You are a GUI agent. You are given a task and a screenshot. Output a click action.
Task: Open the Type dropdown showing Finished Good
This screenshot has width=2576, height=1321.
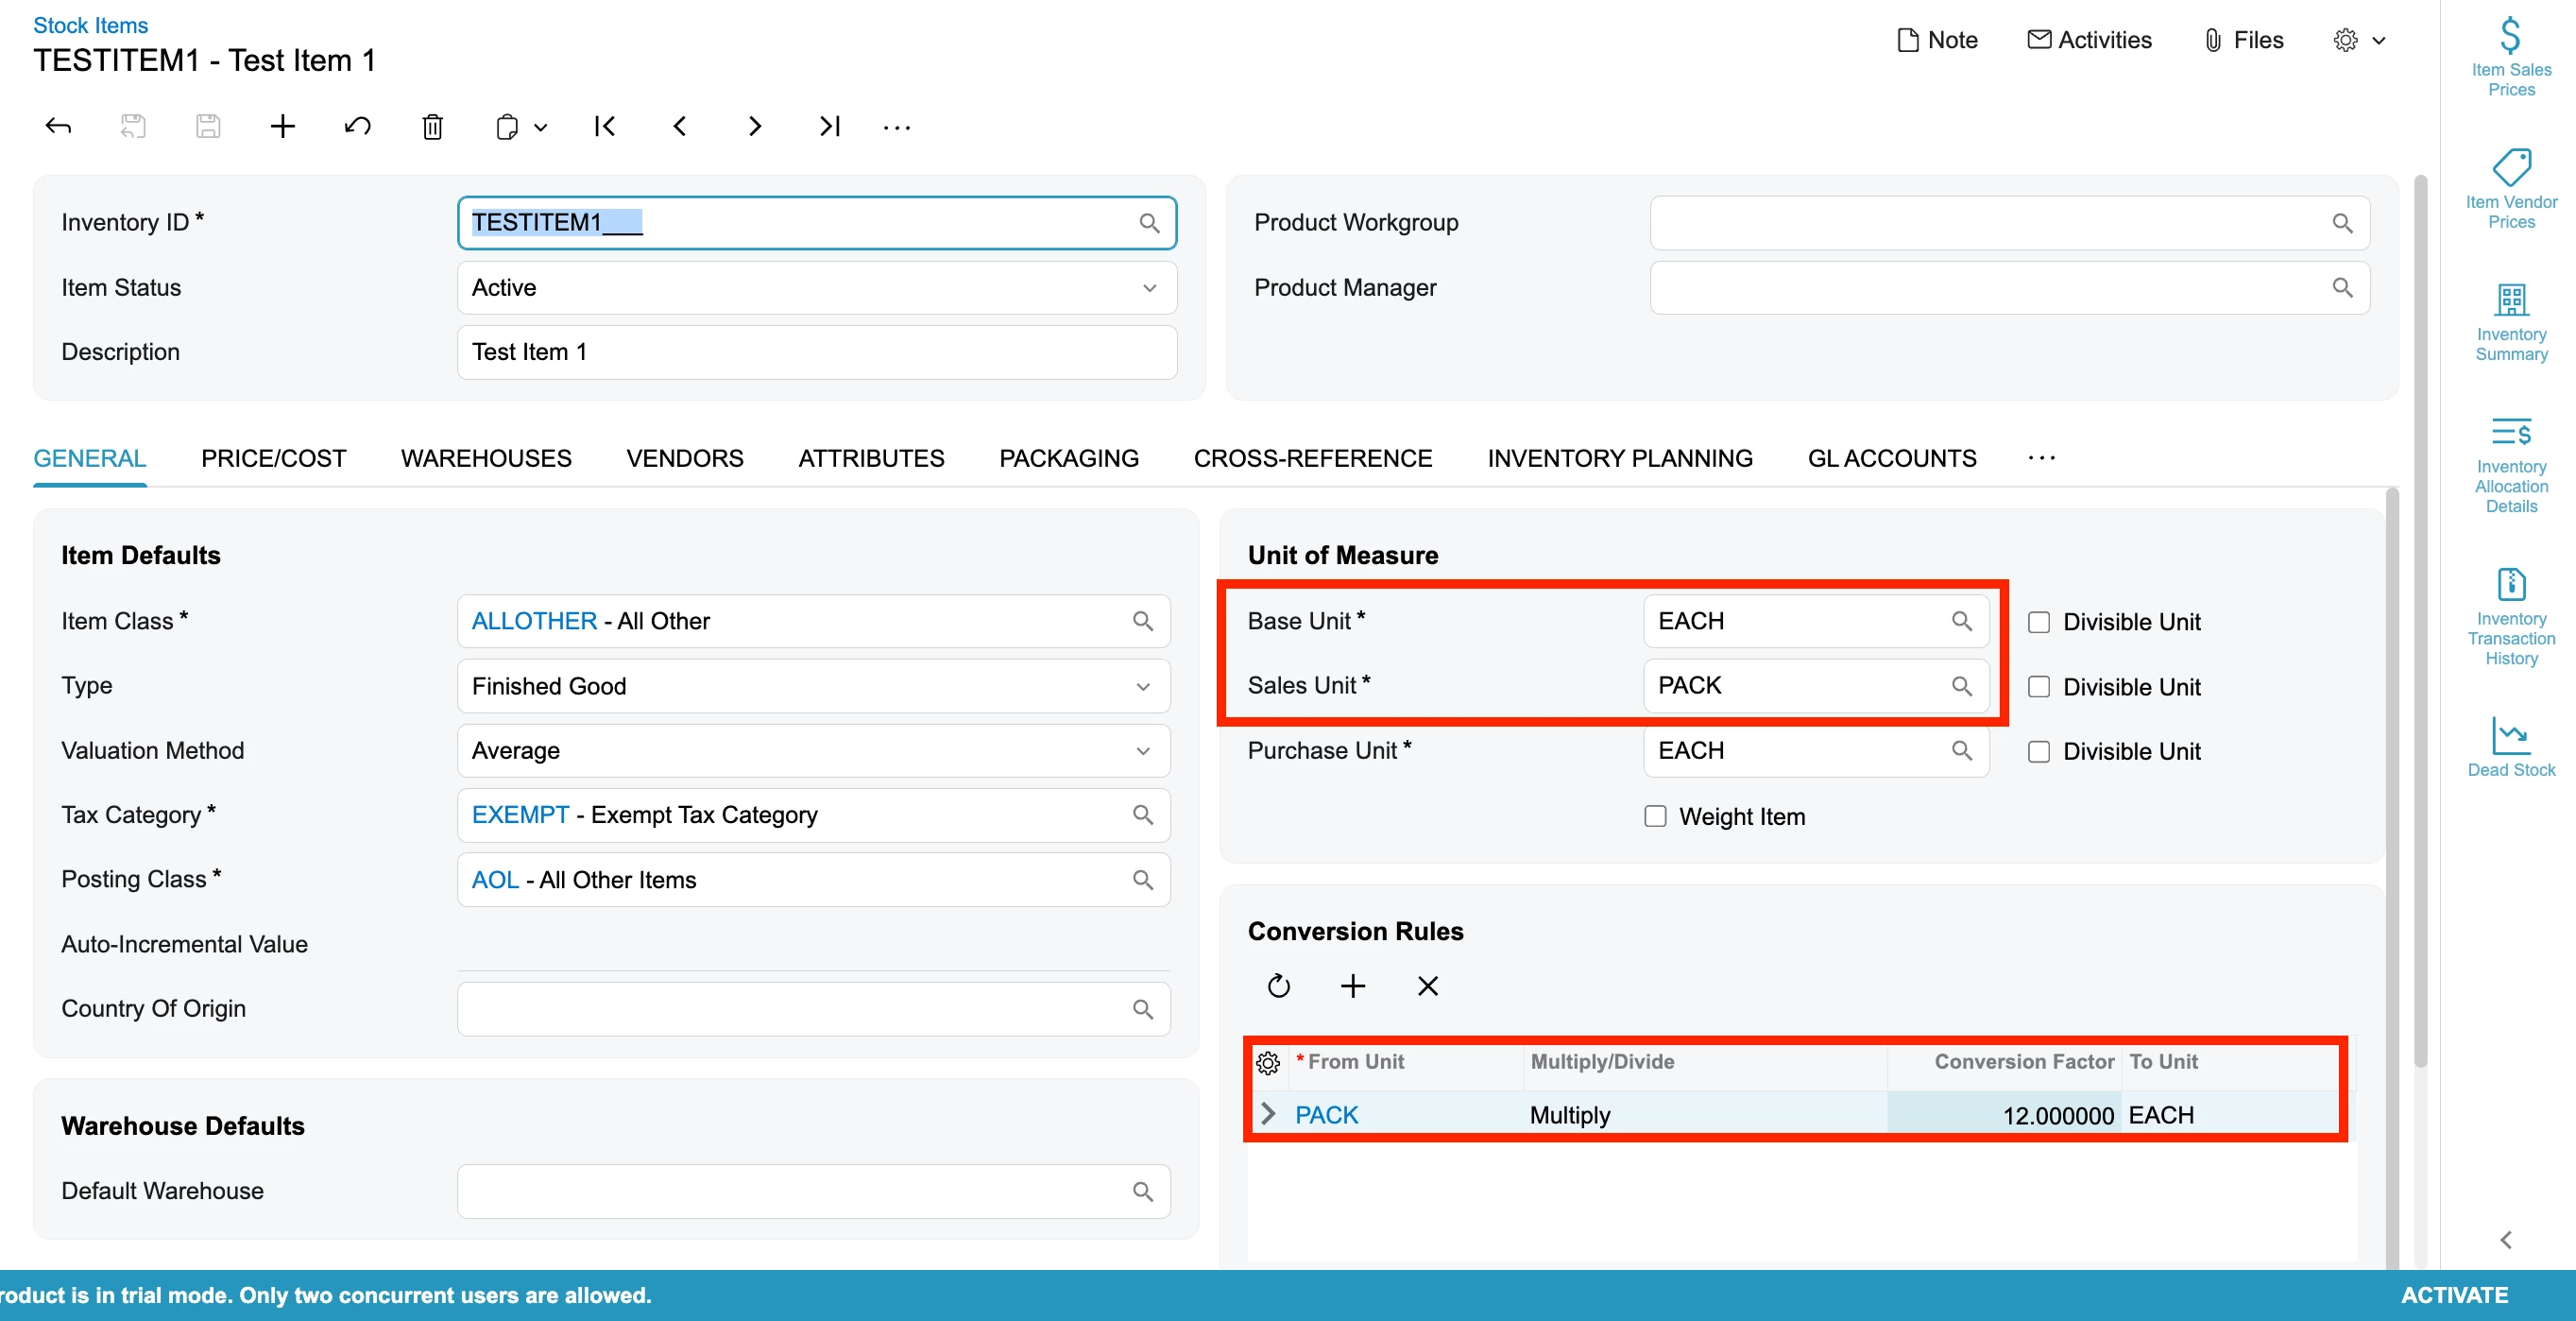pyautogui.click(x=813, y=686)
